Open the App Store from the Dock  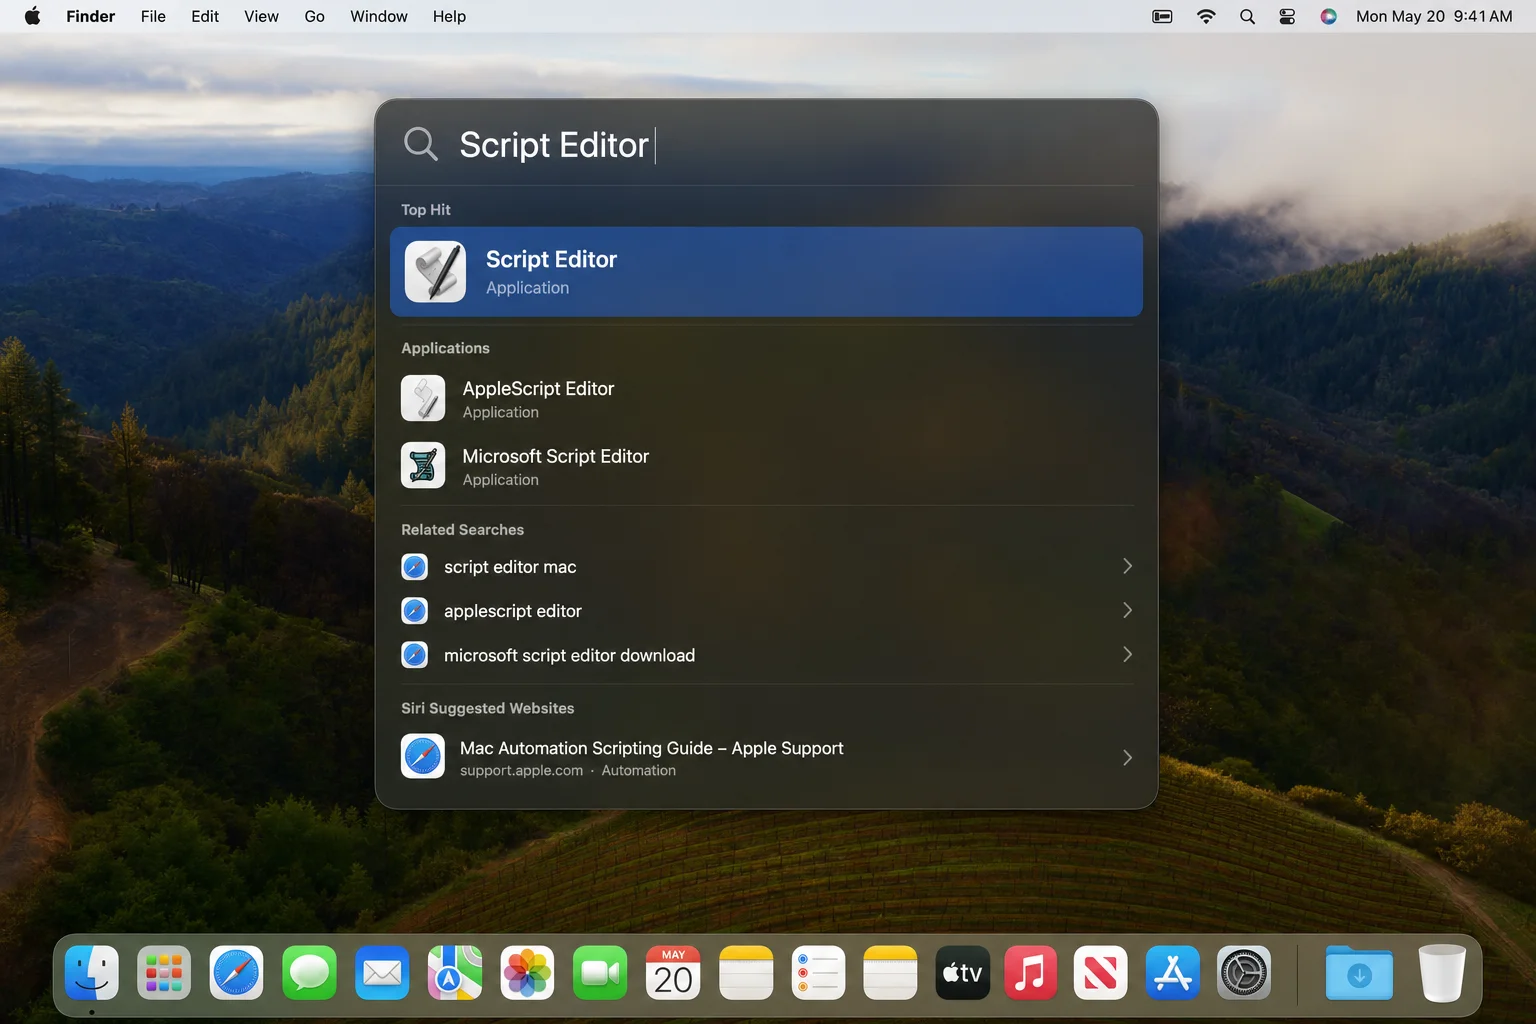(x=1173, y=973)
